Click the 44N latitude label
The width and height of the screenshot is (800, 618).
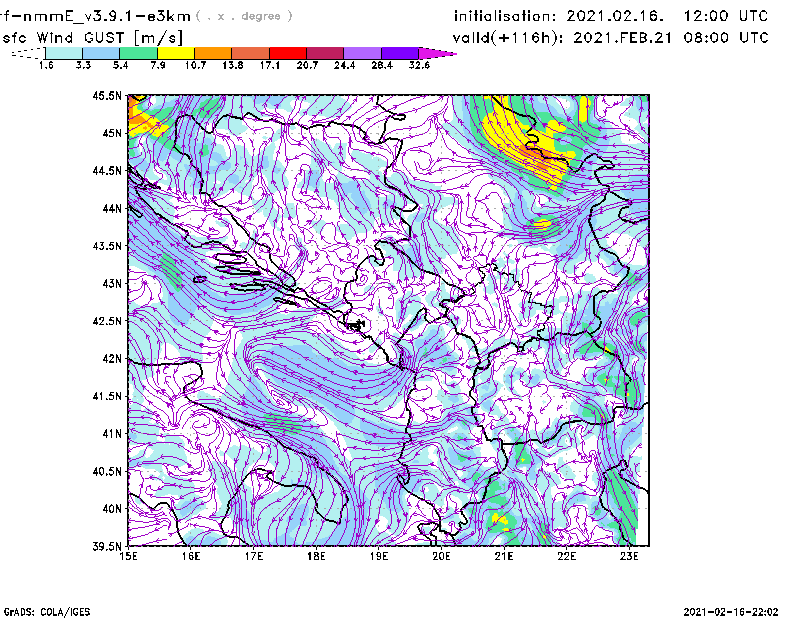pos(112,208)
